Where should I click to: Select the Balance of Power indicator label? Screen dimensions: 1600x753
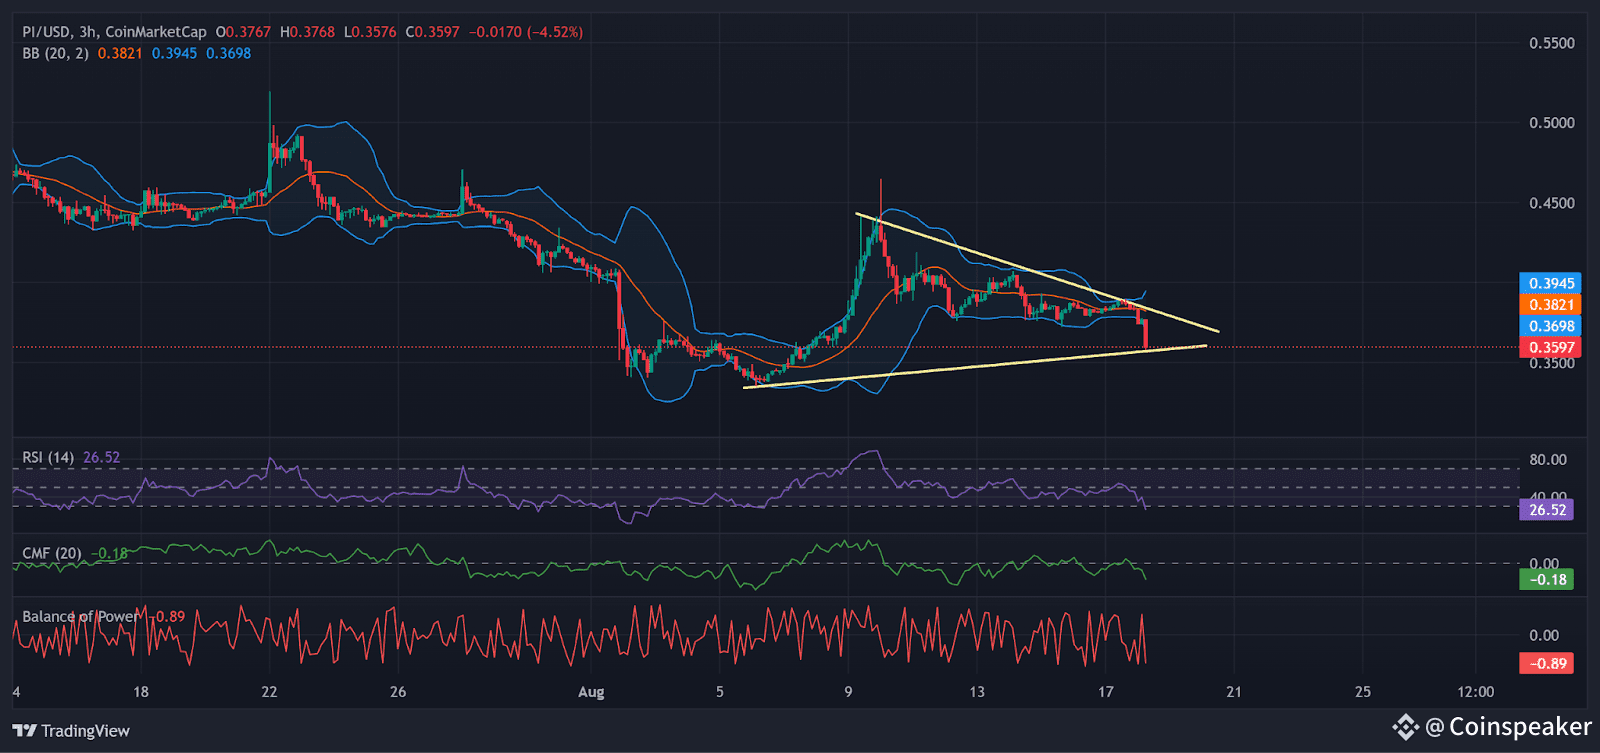point(80,616)
